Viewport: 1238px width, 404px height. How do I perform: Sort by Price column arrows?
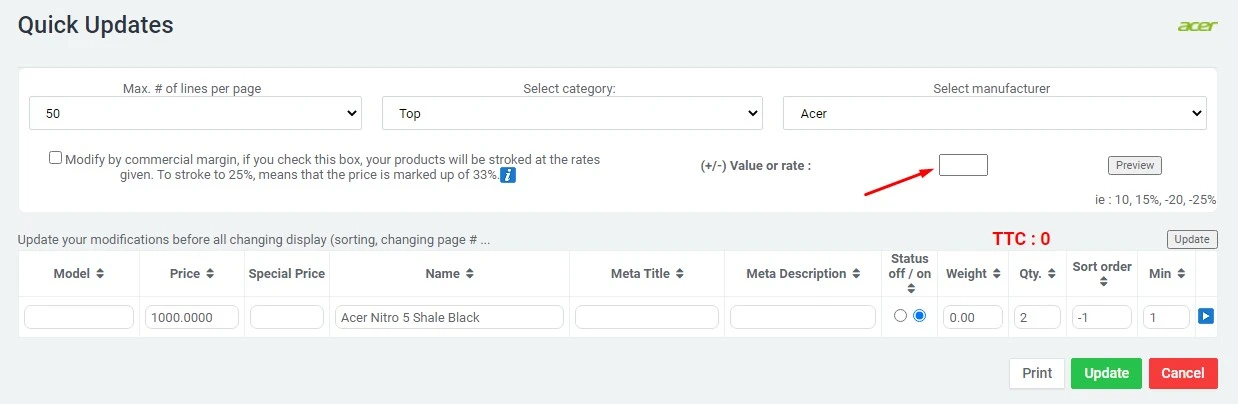coord(208,274)
